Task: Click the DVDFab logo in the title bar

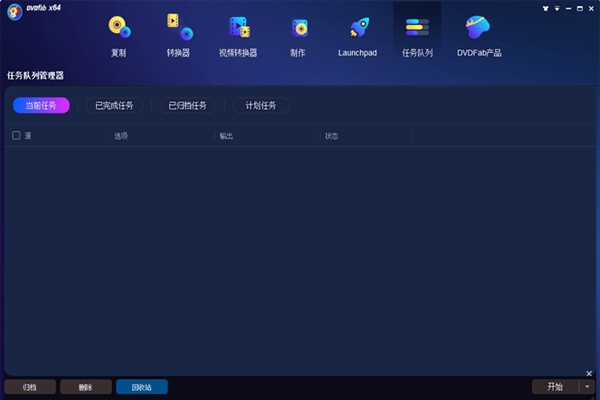Action: click(x=12, y=9)
